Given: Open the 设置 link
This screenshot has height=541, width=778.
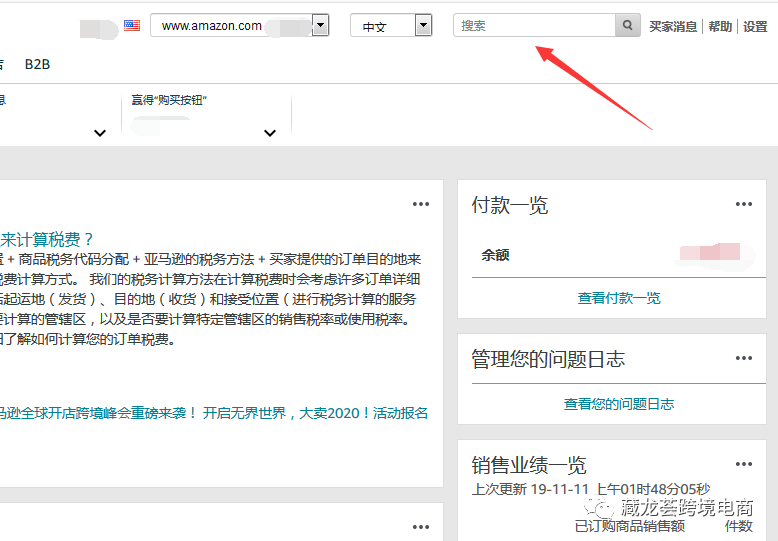Looking at the screenshot, I should [x=755, y=26].
